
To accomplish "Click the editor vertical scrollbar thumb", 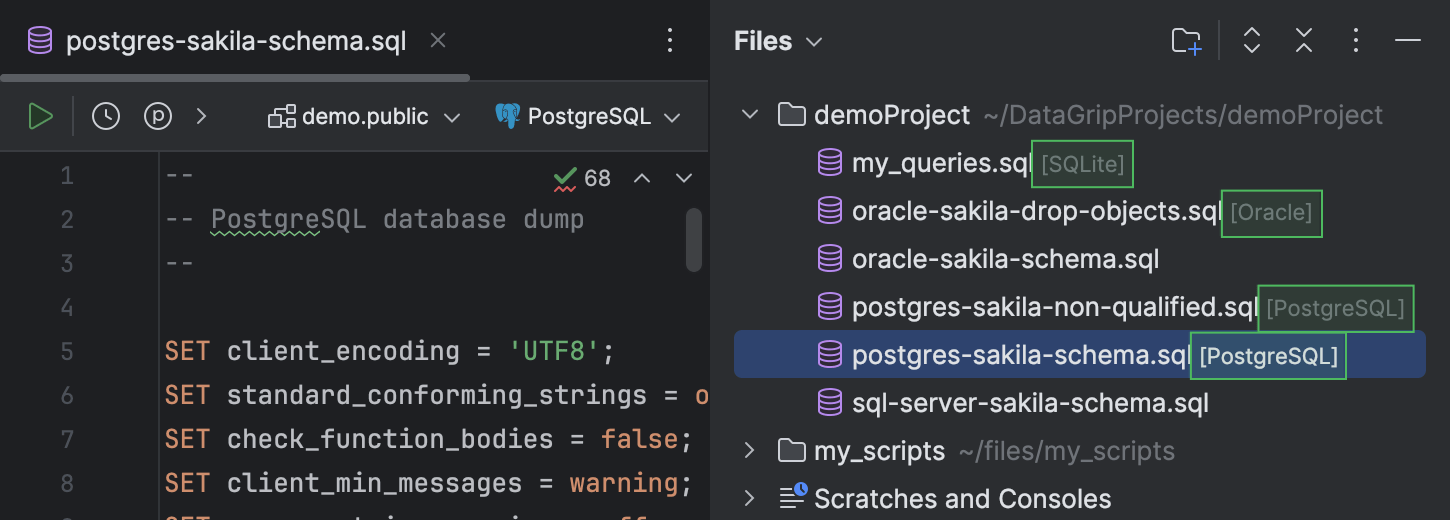I will [x=694, y=240].
